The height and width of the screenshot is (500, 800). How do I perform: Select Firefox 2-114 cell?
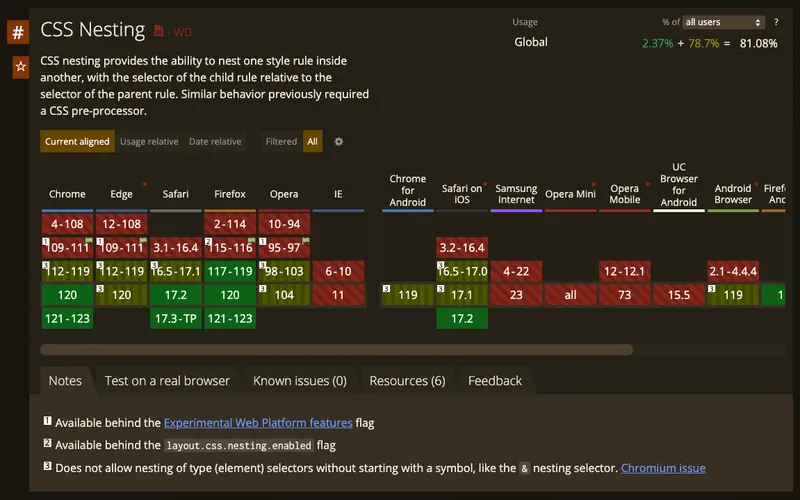(230, 224)
